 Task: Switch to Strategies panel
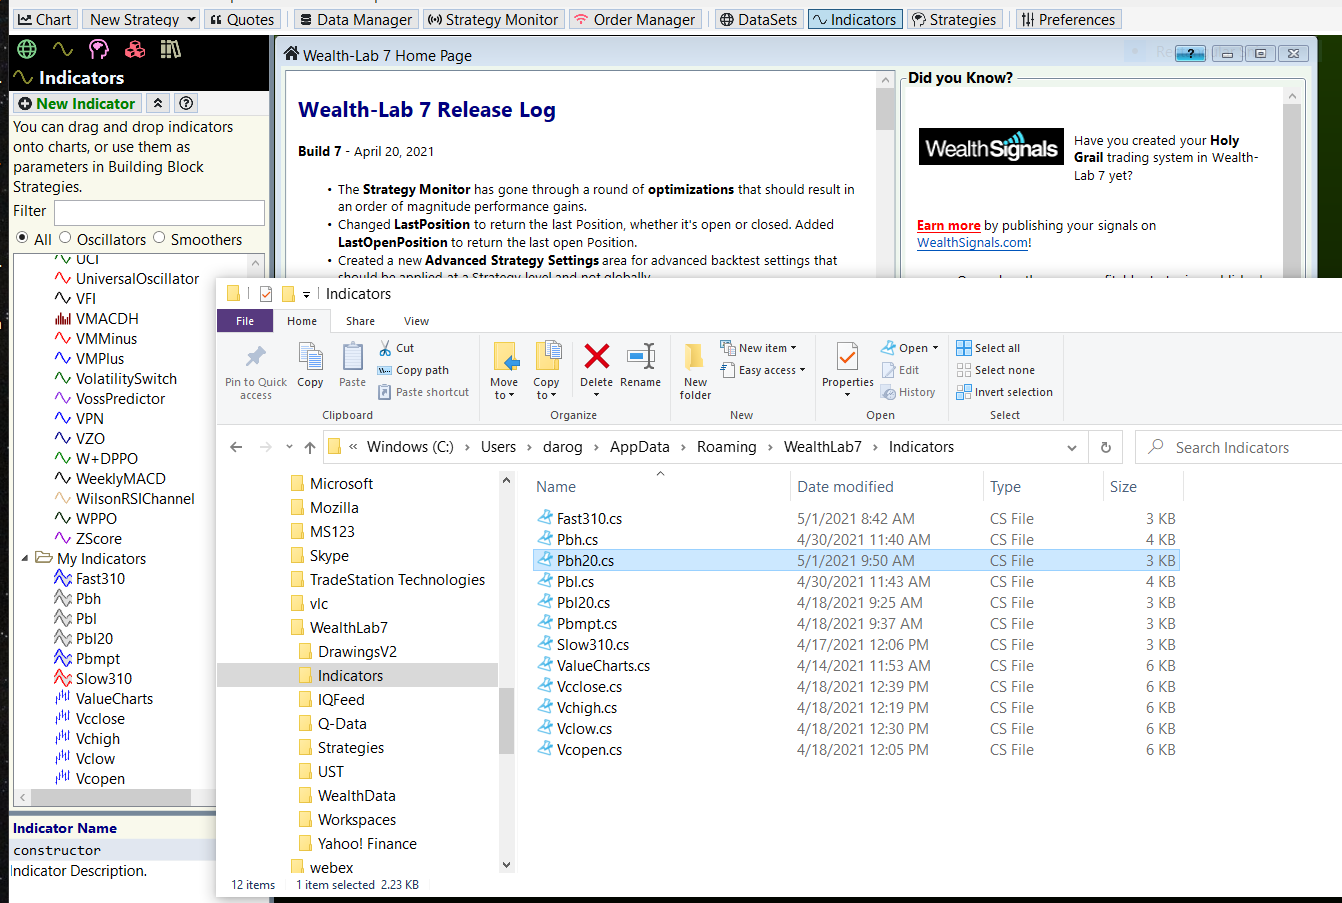pos(954,19)
